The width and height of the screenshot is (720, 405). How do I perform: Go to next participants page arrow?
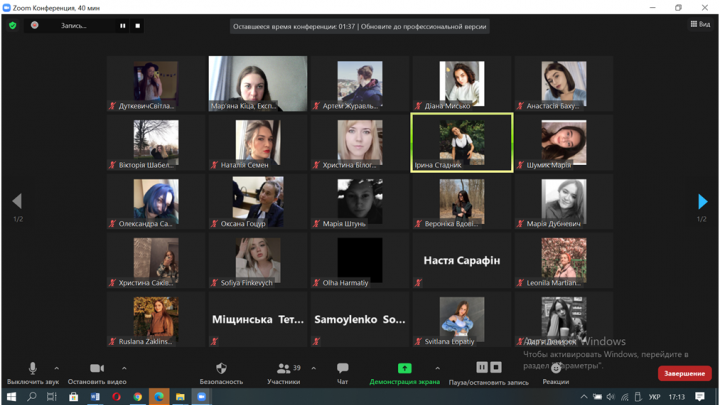tap(702, 202)
